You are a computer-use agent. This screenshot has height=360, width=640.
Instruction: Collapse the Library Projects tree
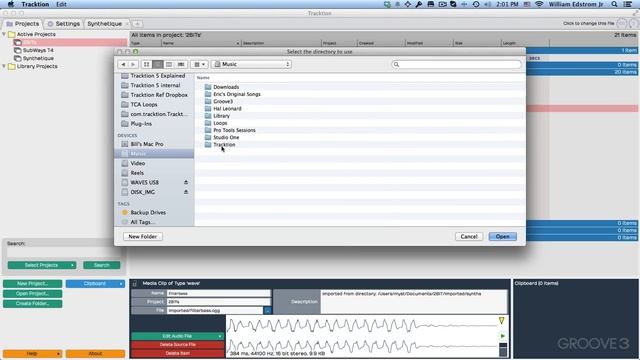point(4,66)
